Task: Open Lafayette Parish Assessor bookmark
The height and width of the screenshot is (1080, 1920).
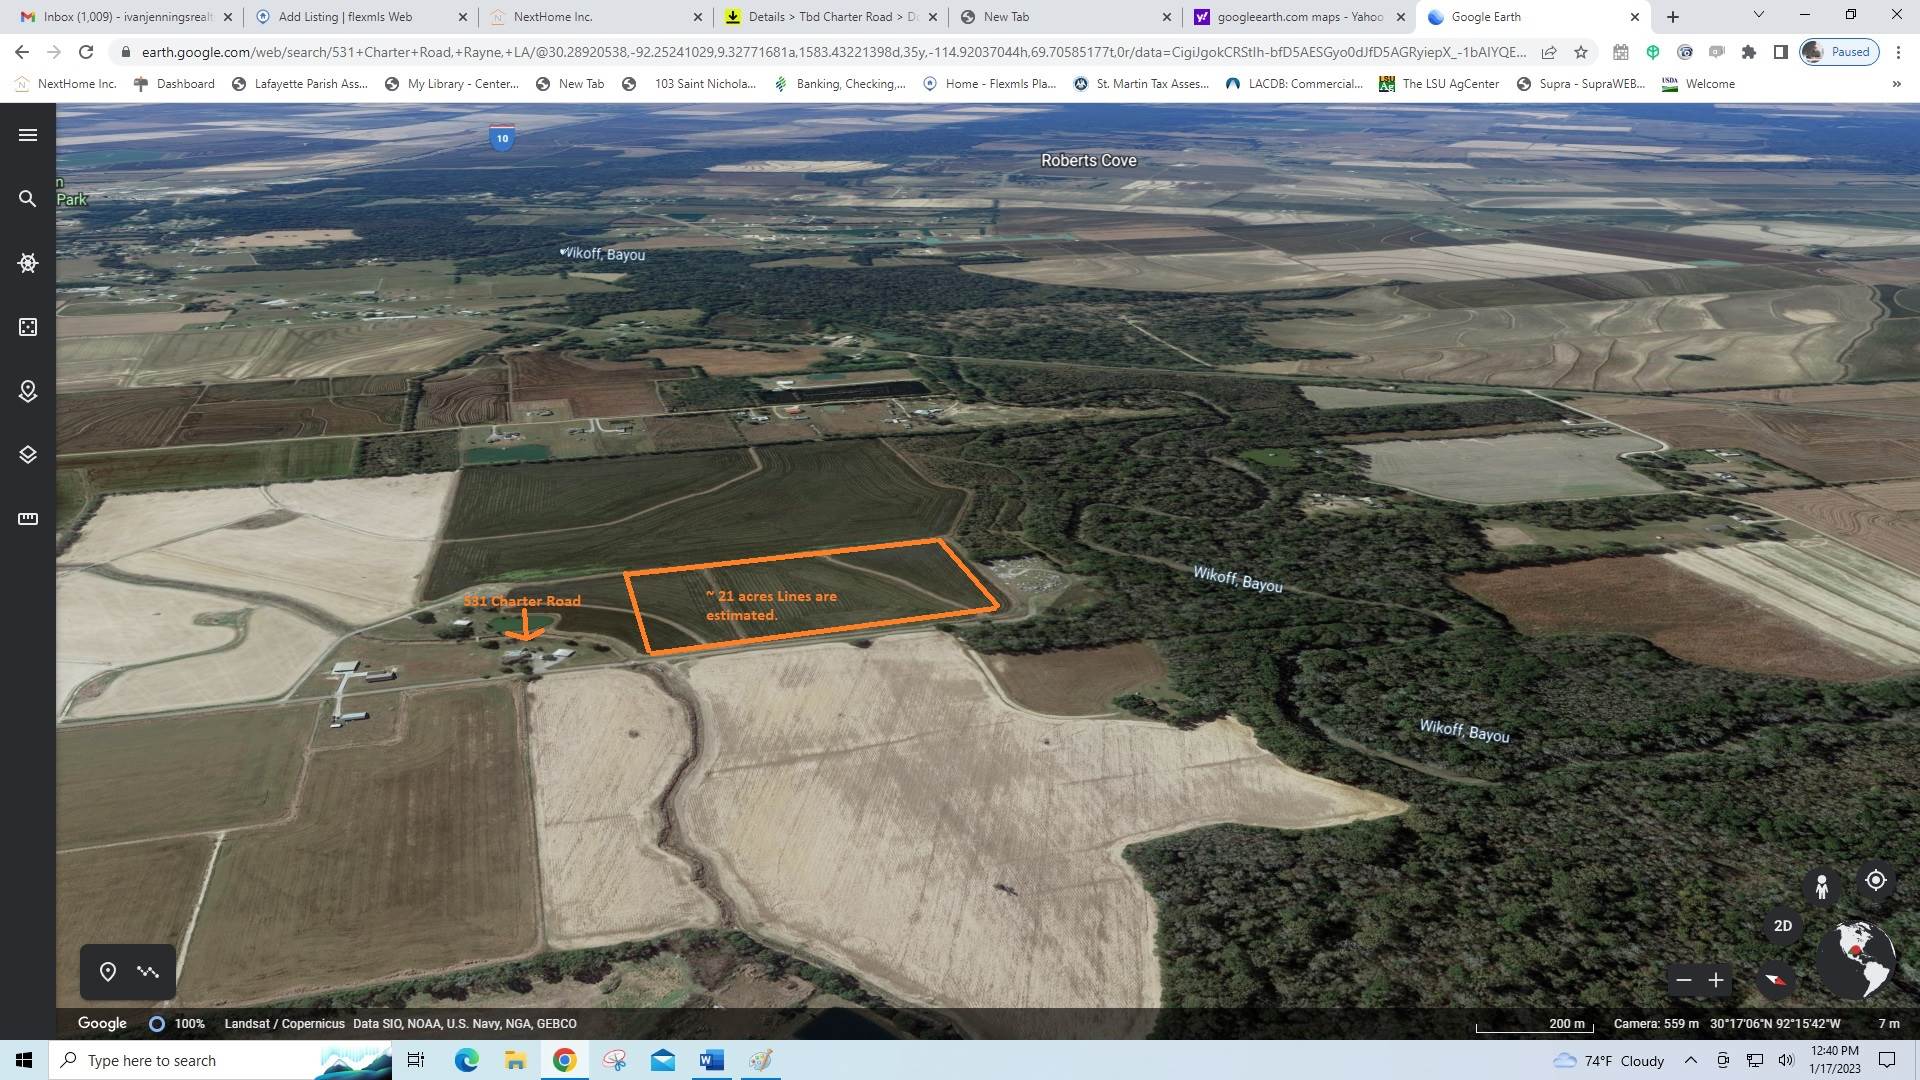Action: point(300,84)
